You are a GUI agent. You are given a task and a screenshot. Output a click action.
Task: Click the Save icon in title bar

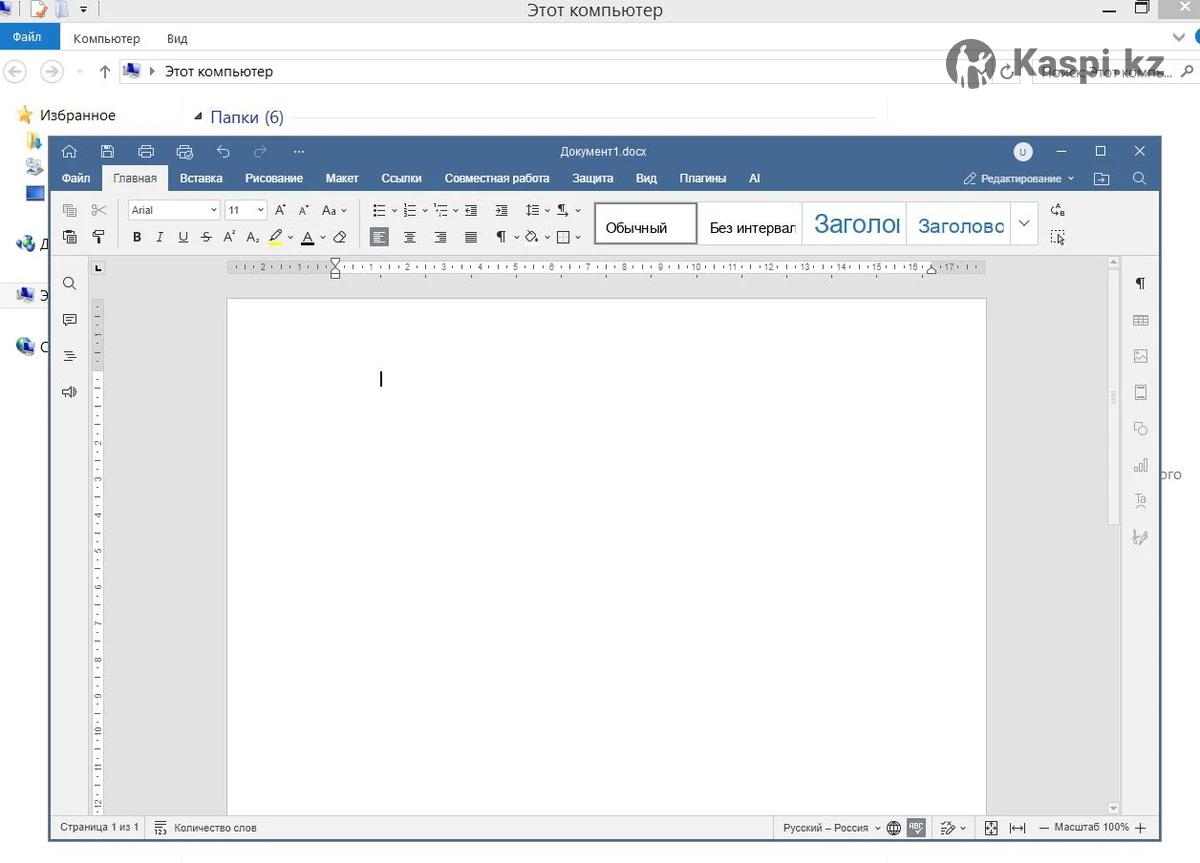(107, 152)
